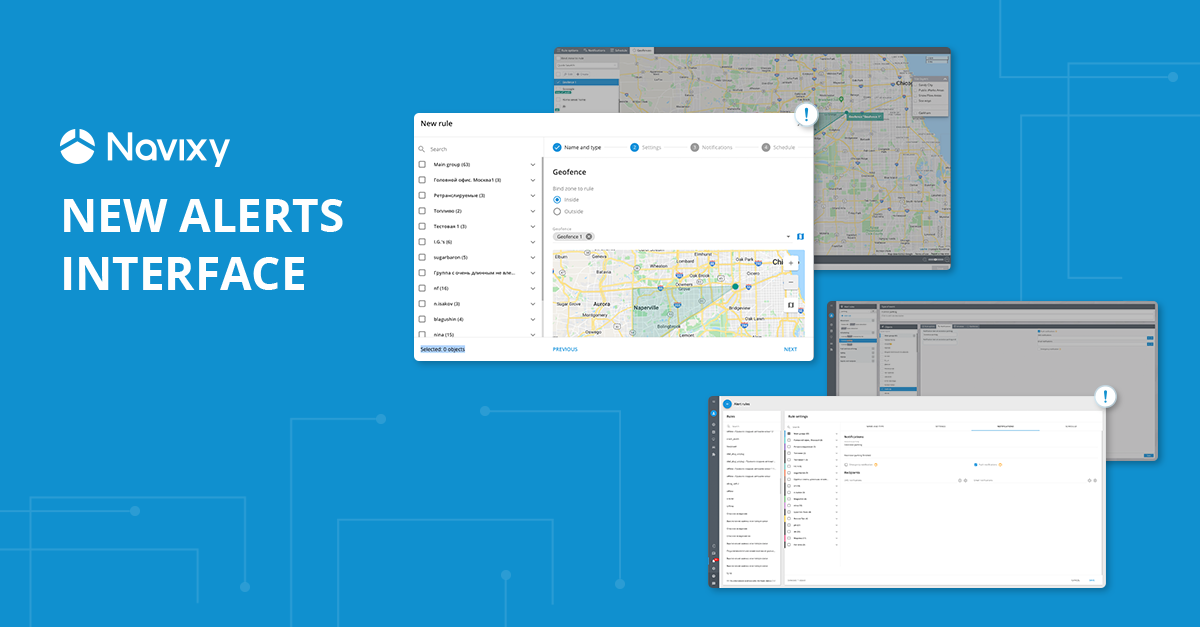This screenshot has height=627, width=1200.
Task: Select the Inside radio option
Action: click(x=557, y=199)
